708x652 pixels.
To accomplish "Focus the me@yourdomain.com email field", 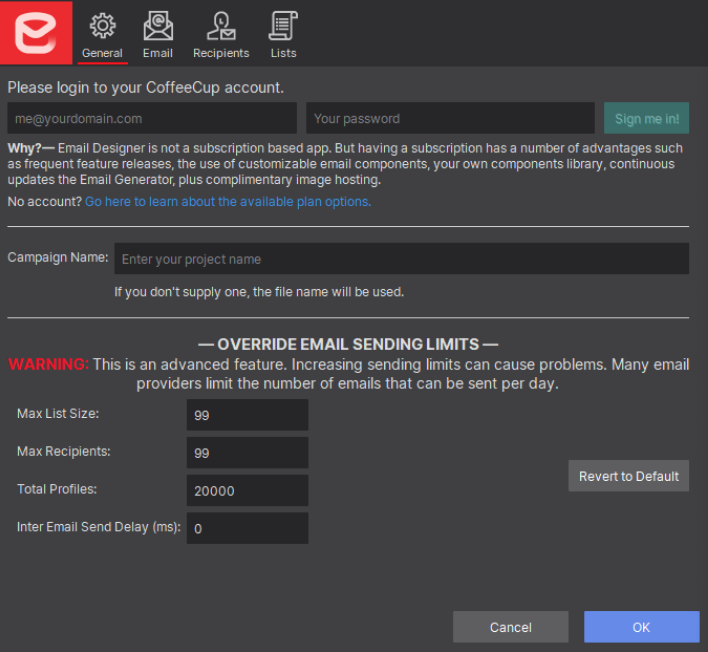I will (x=152, y=118).
